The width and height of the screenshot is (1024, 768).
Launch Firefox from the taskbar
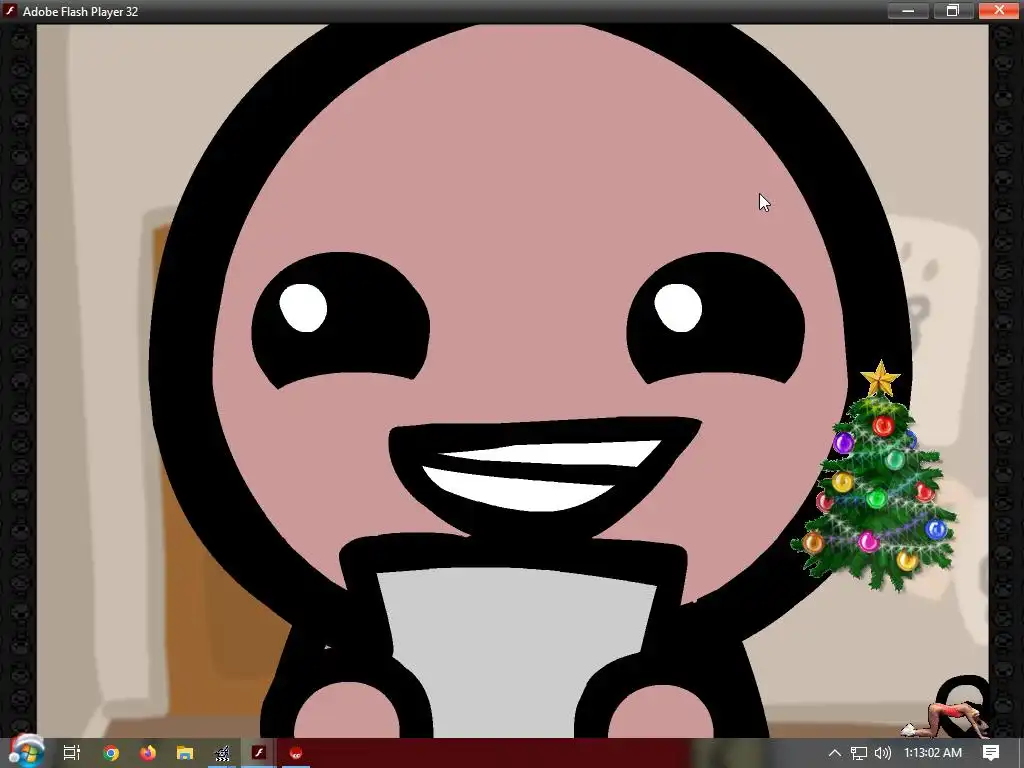(x=148, y=753)
